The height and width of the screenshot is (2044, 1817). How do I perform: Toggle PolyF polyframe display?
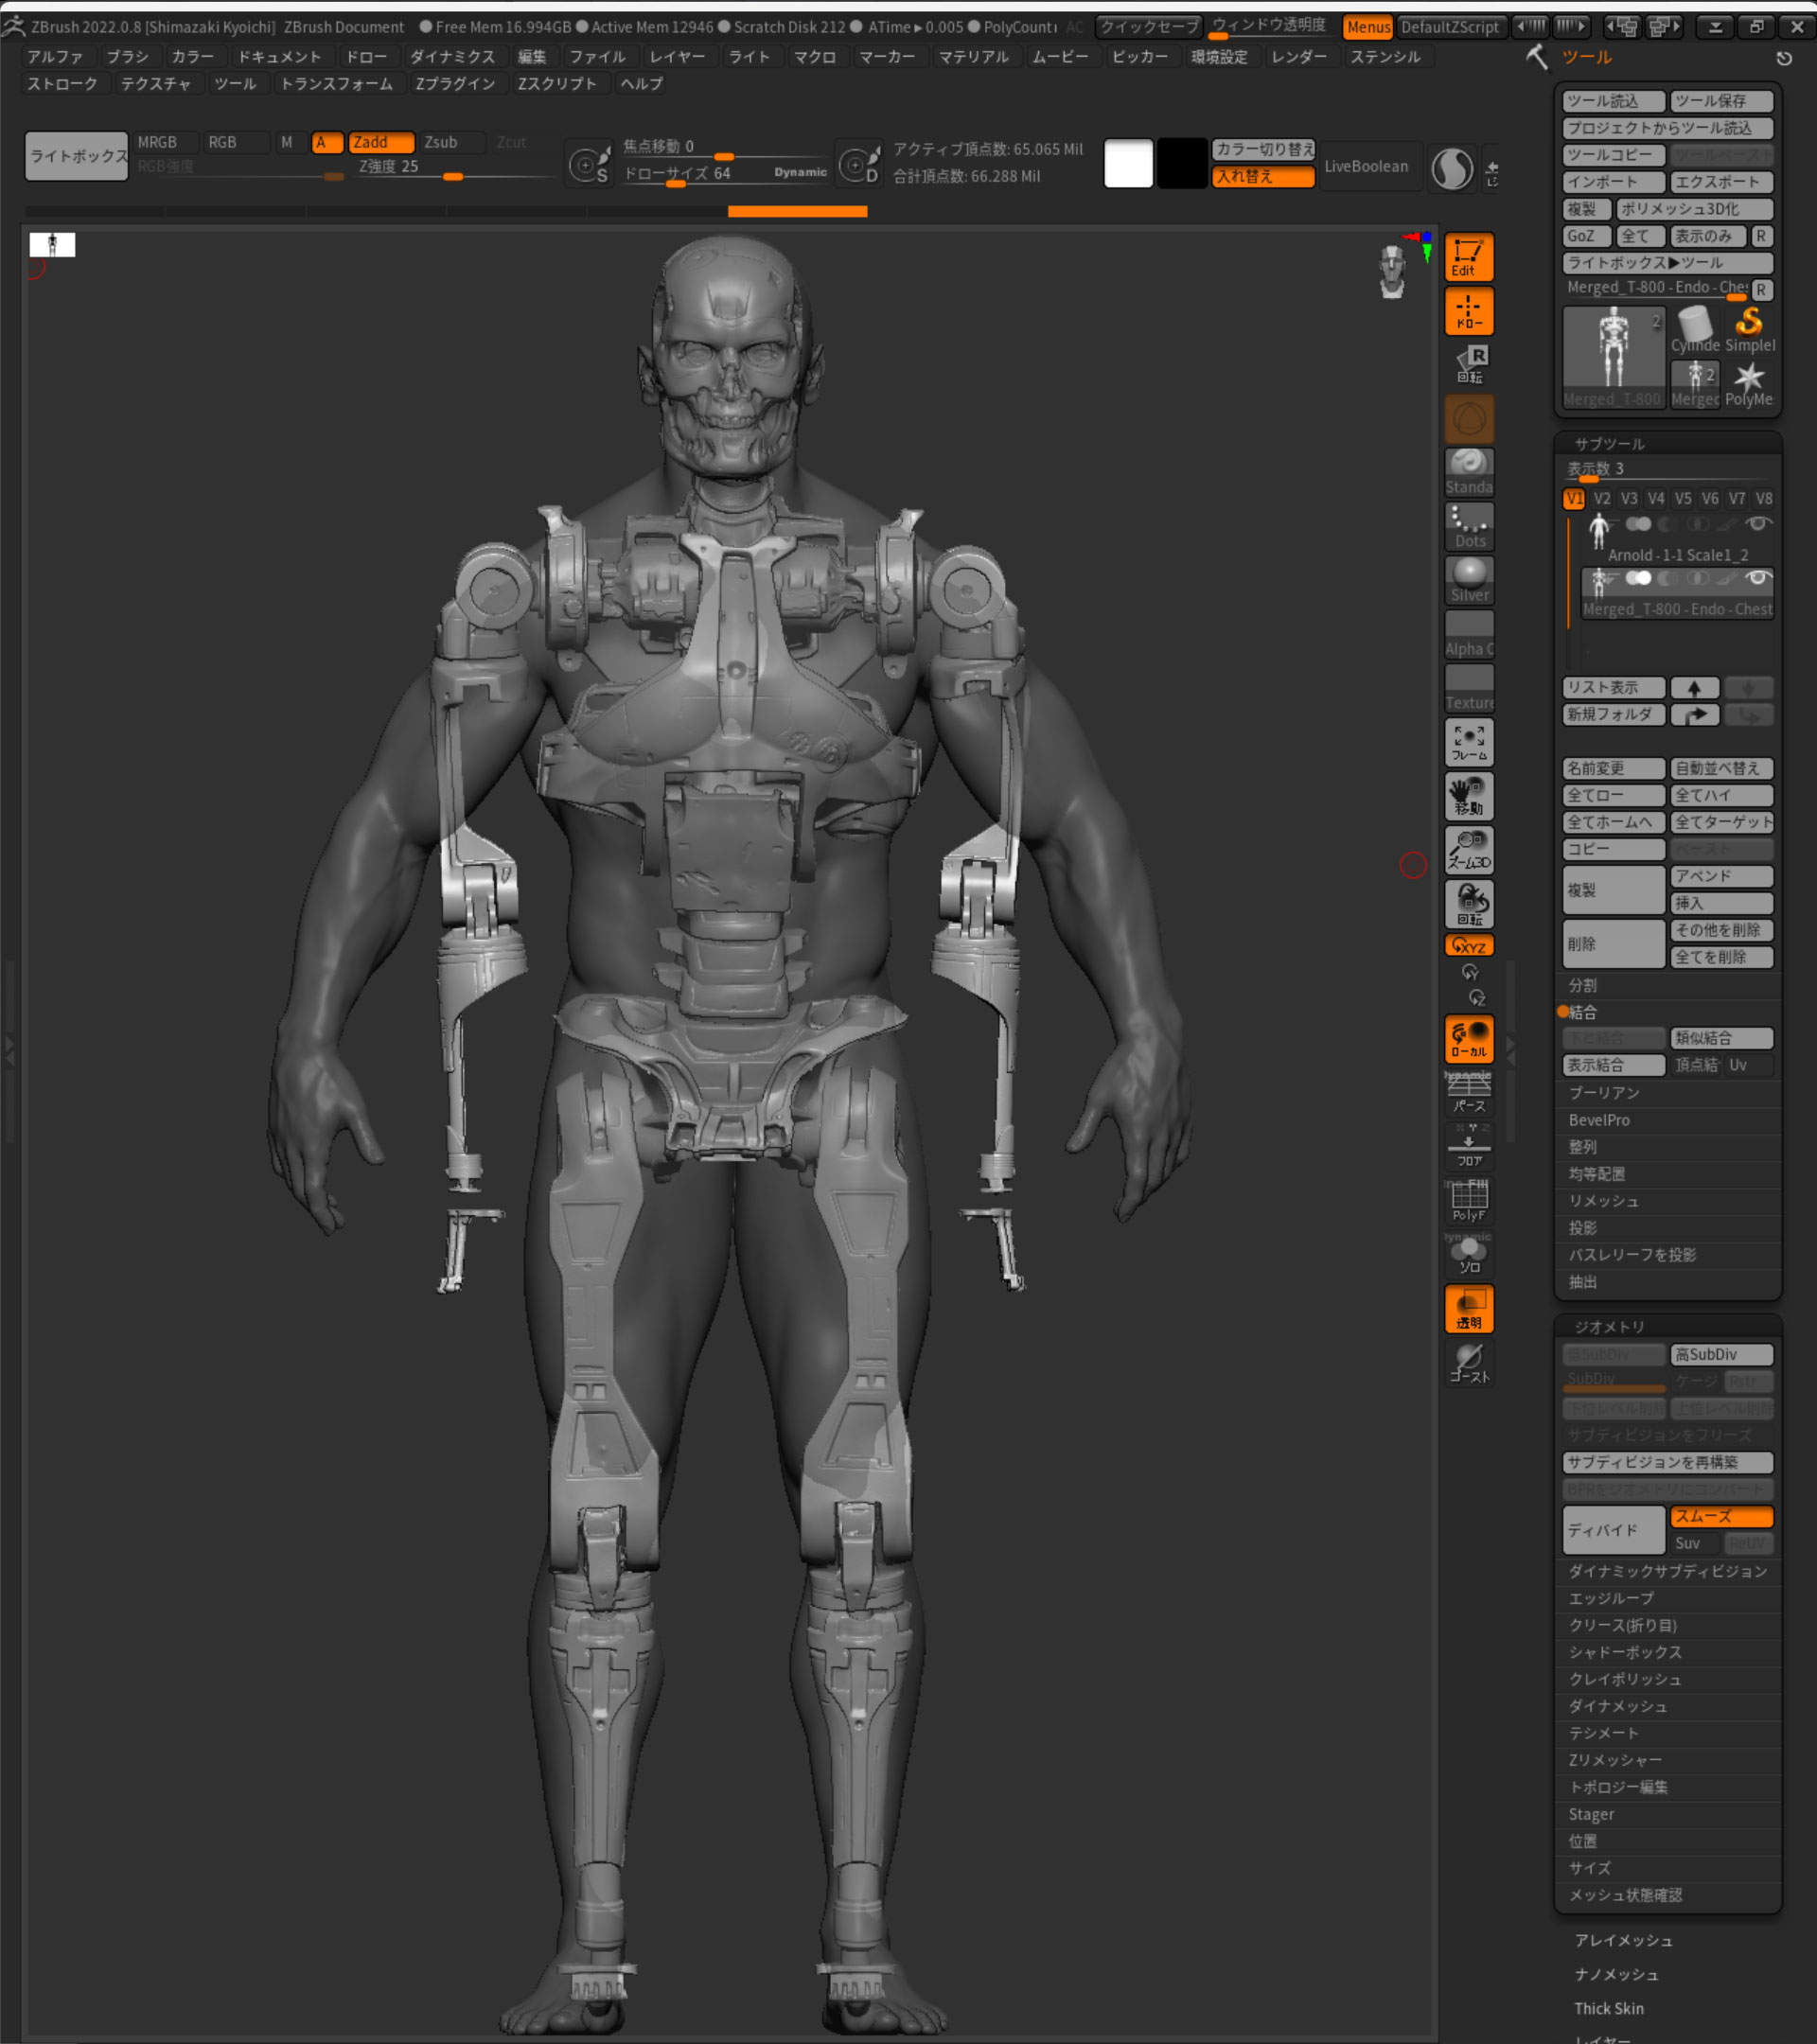click(1468, 1200)
